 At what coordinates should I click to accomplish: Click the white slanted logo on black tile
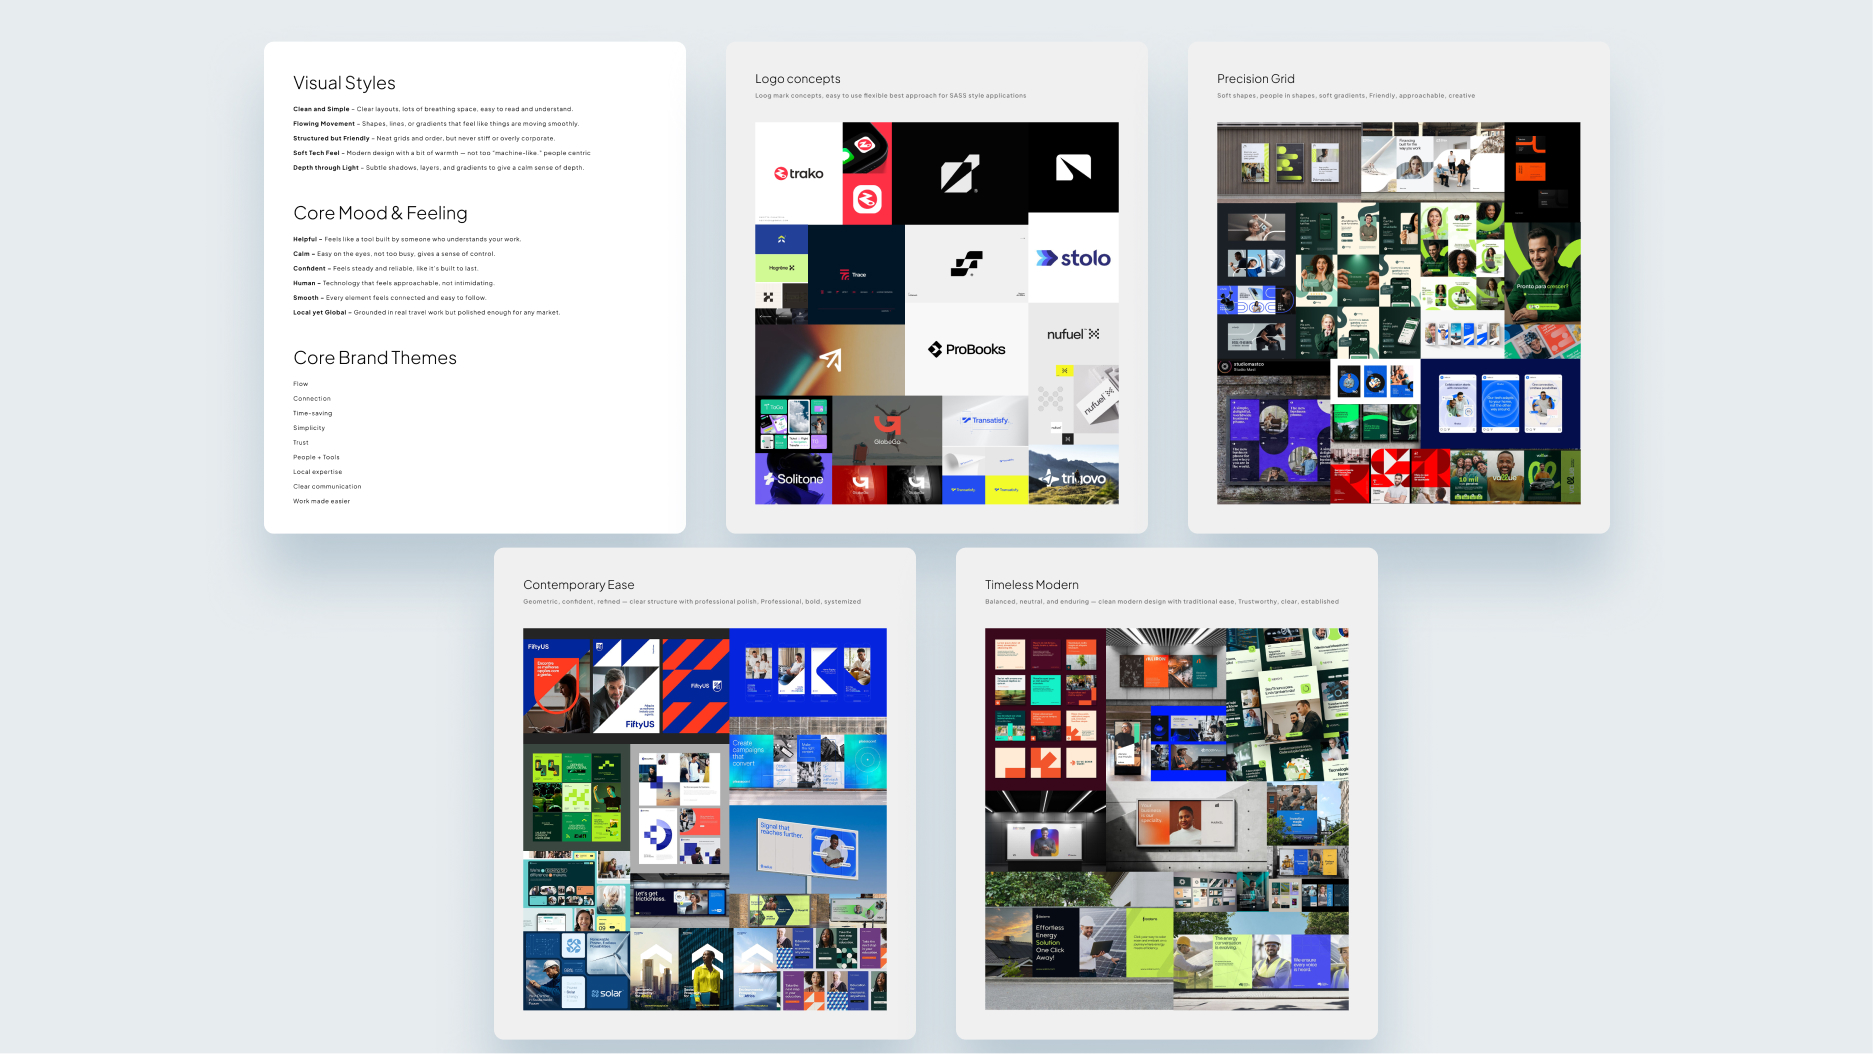pyautogui.click(x=960, y=173)
